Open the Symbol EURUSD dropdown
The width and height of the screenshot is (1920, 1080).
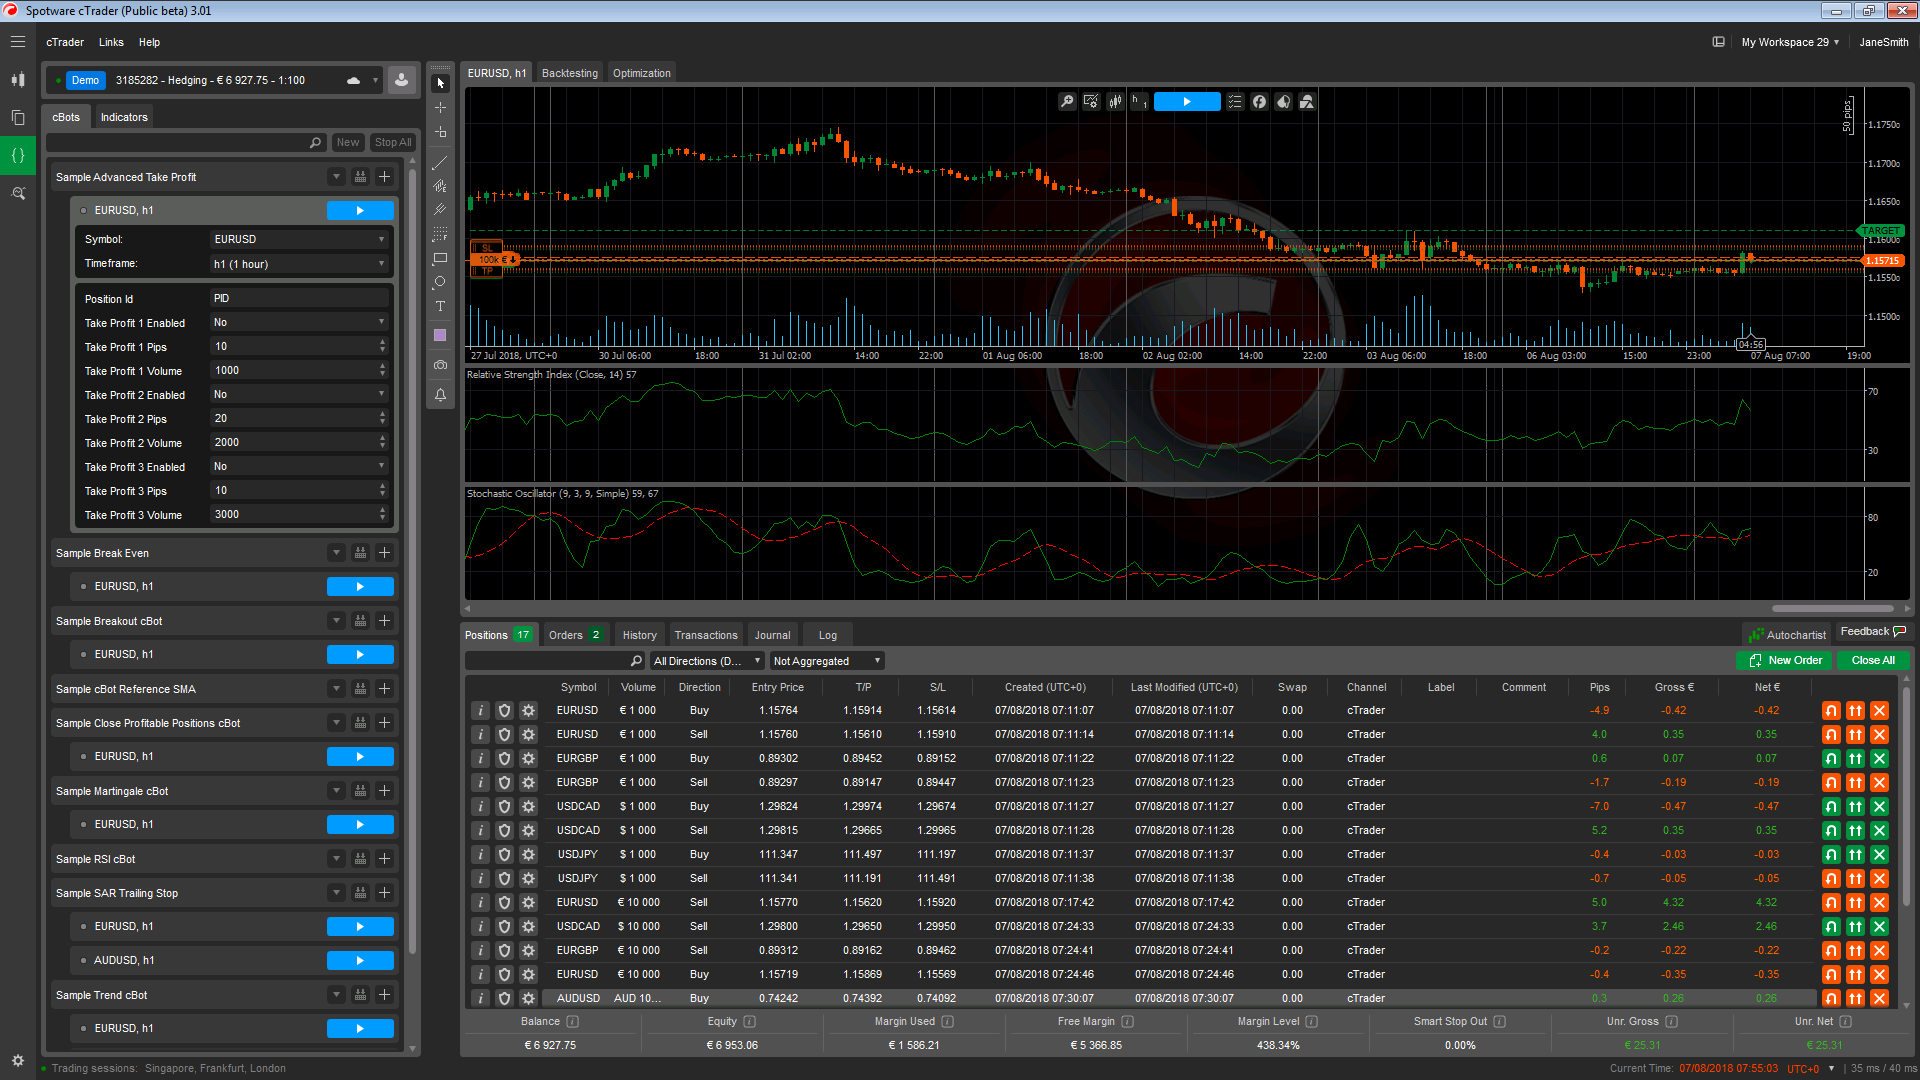point(299,240)
